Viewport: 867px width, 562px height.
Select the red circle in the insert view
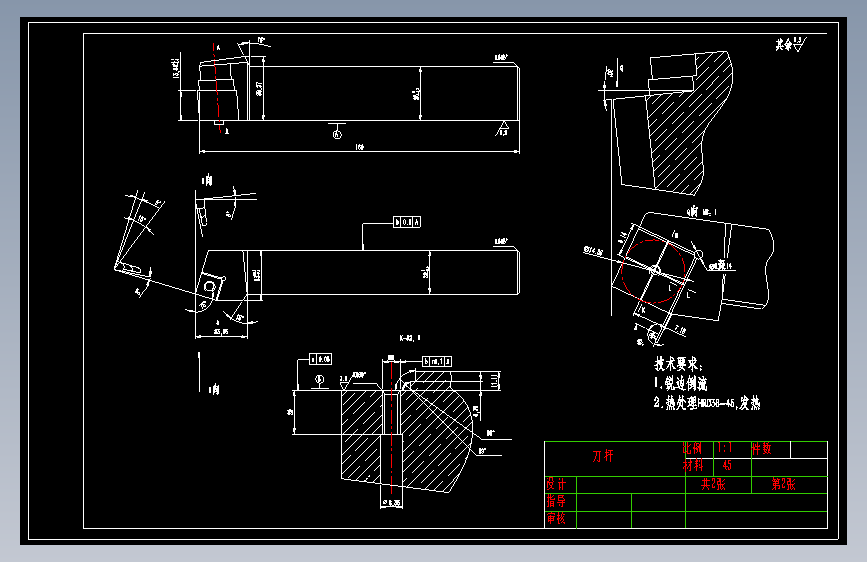click(654, 271)
